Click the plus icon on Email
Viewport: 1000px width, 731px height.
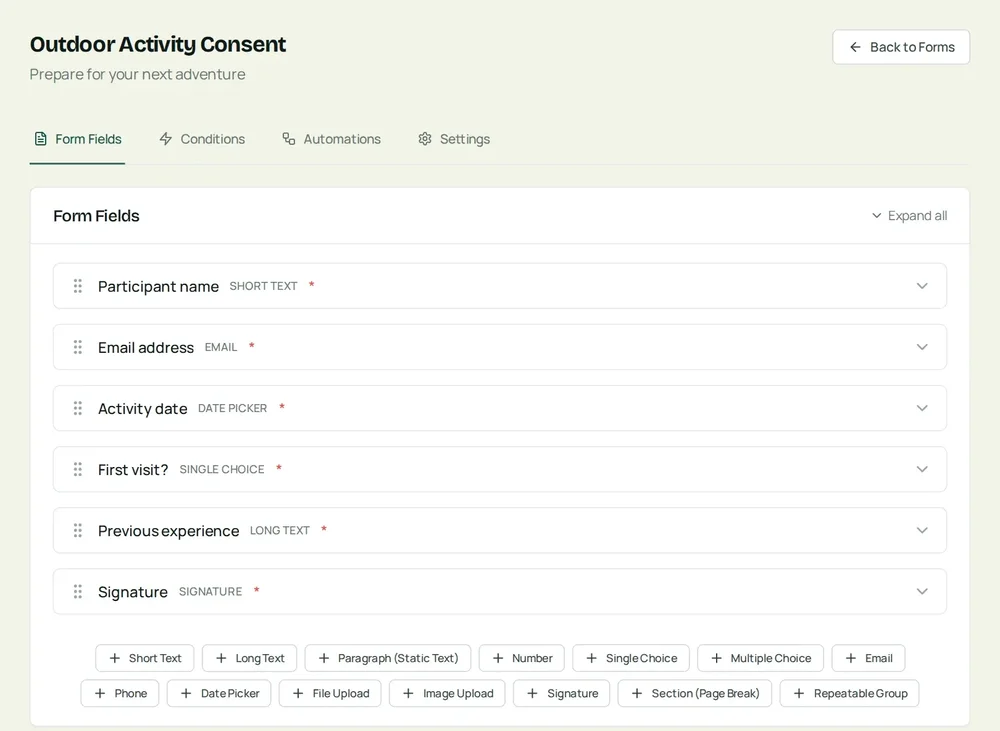[851, 658]
